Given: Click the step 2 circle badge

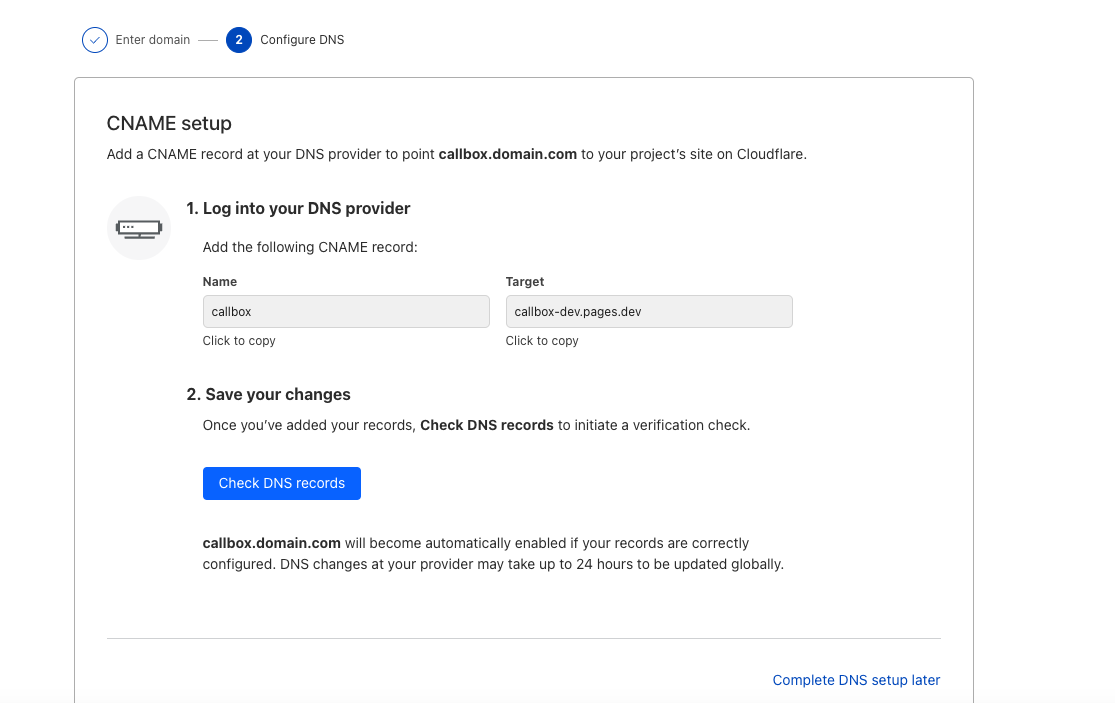Looking at the screenshot, I should click(x=238, y=40).
